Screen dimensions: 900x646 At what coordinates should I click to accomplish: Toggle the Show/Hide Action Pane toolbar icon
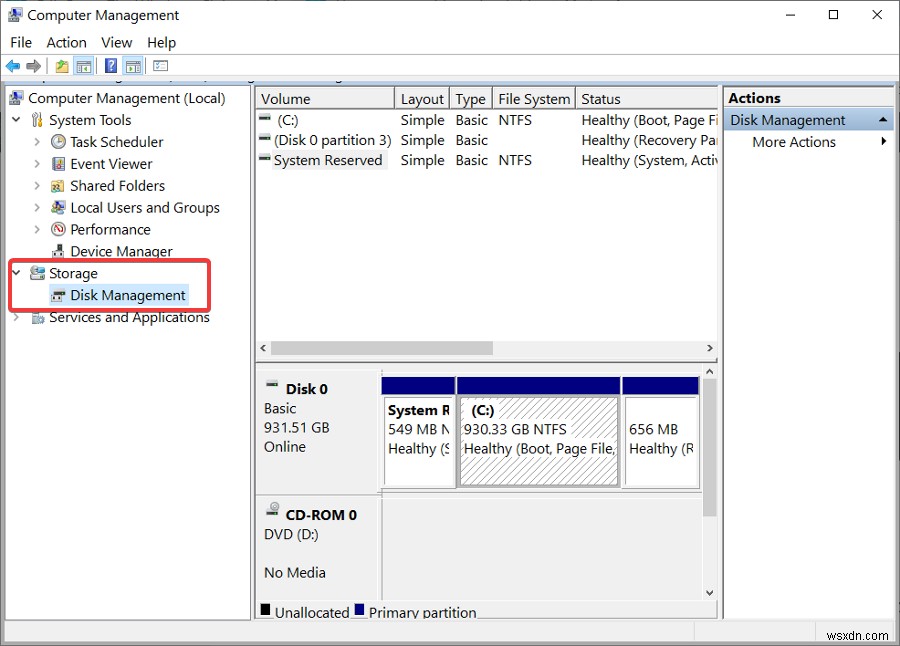133,66
